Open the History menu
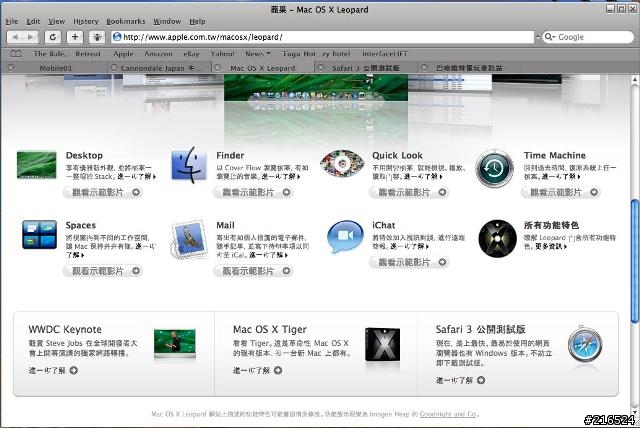The width and height of the screenshot is (640, 428). pos(86,21)
